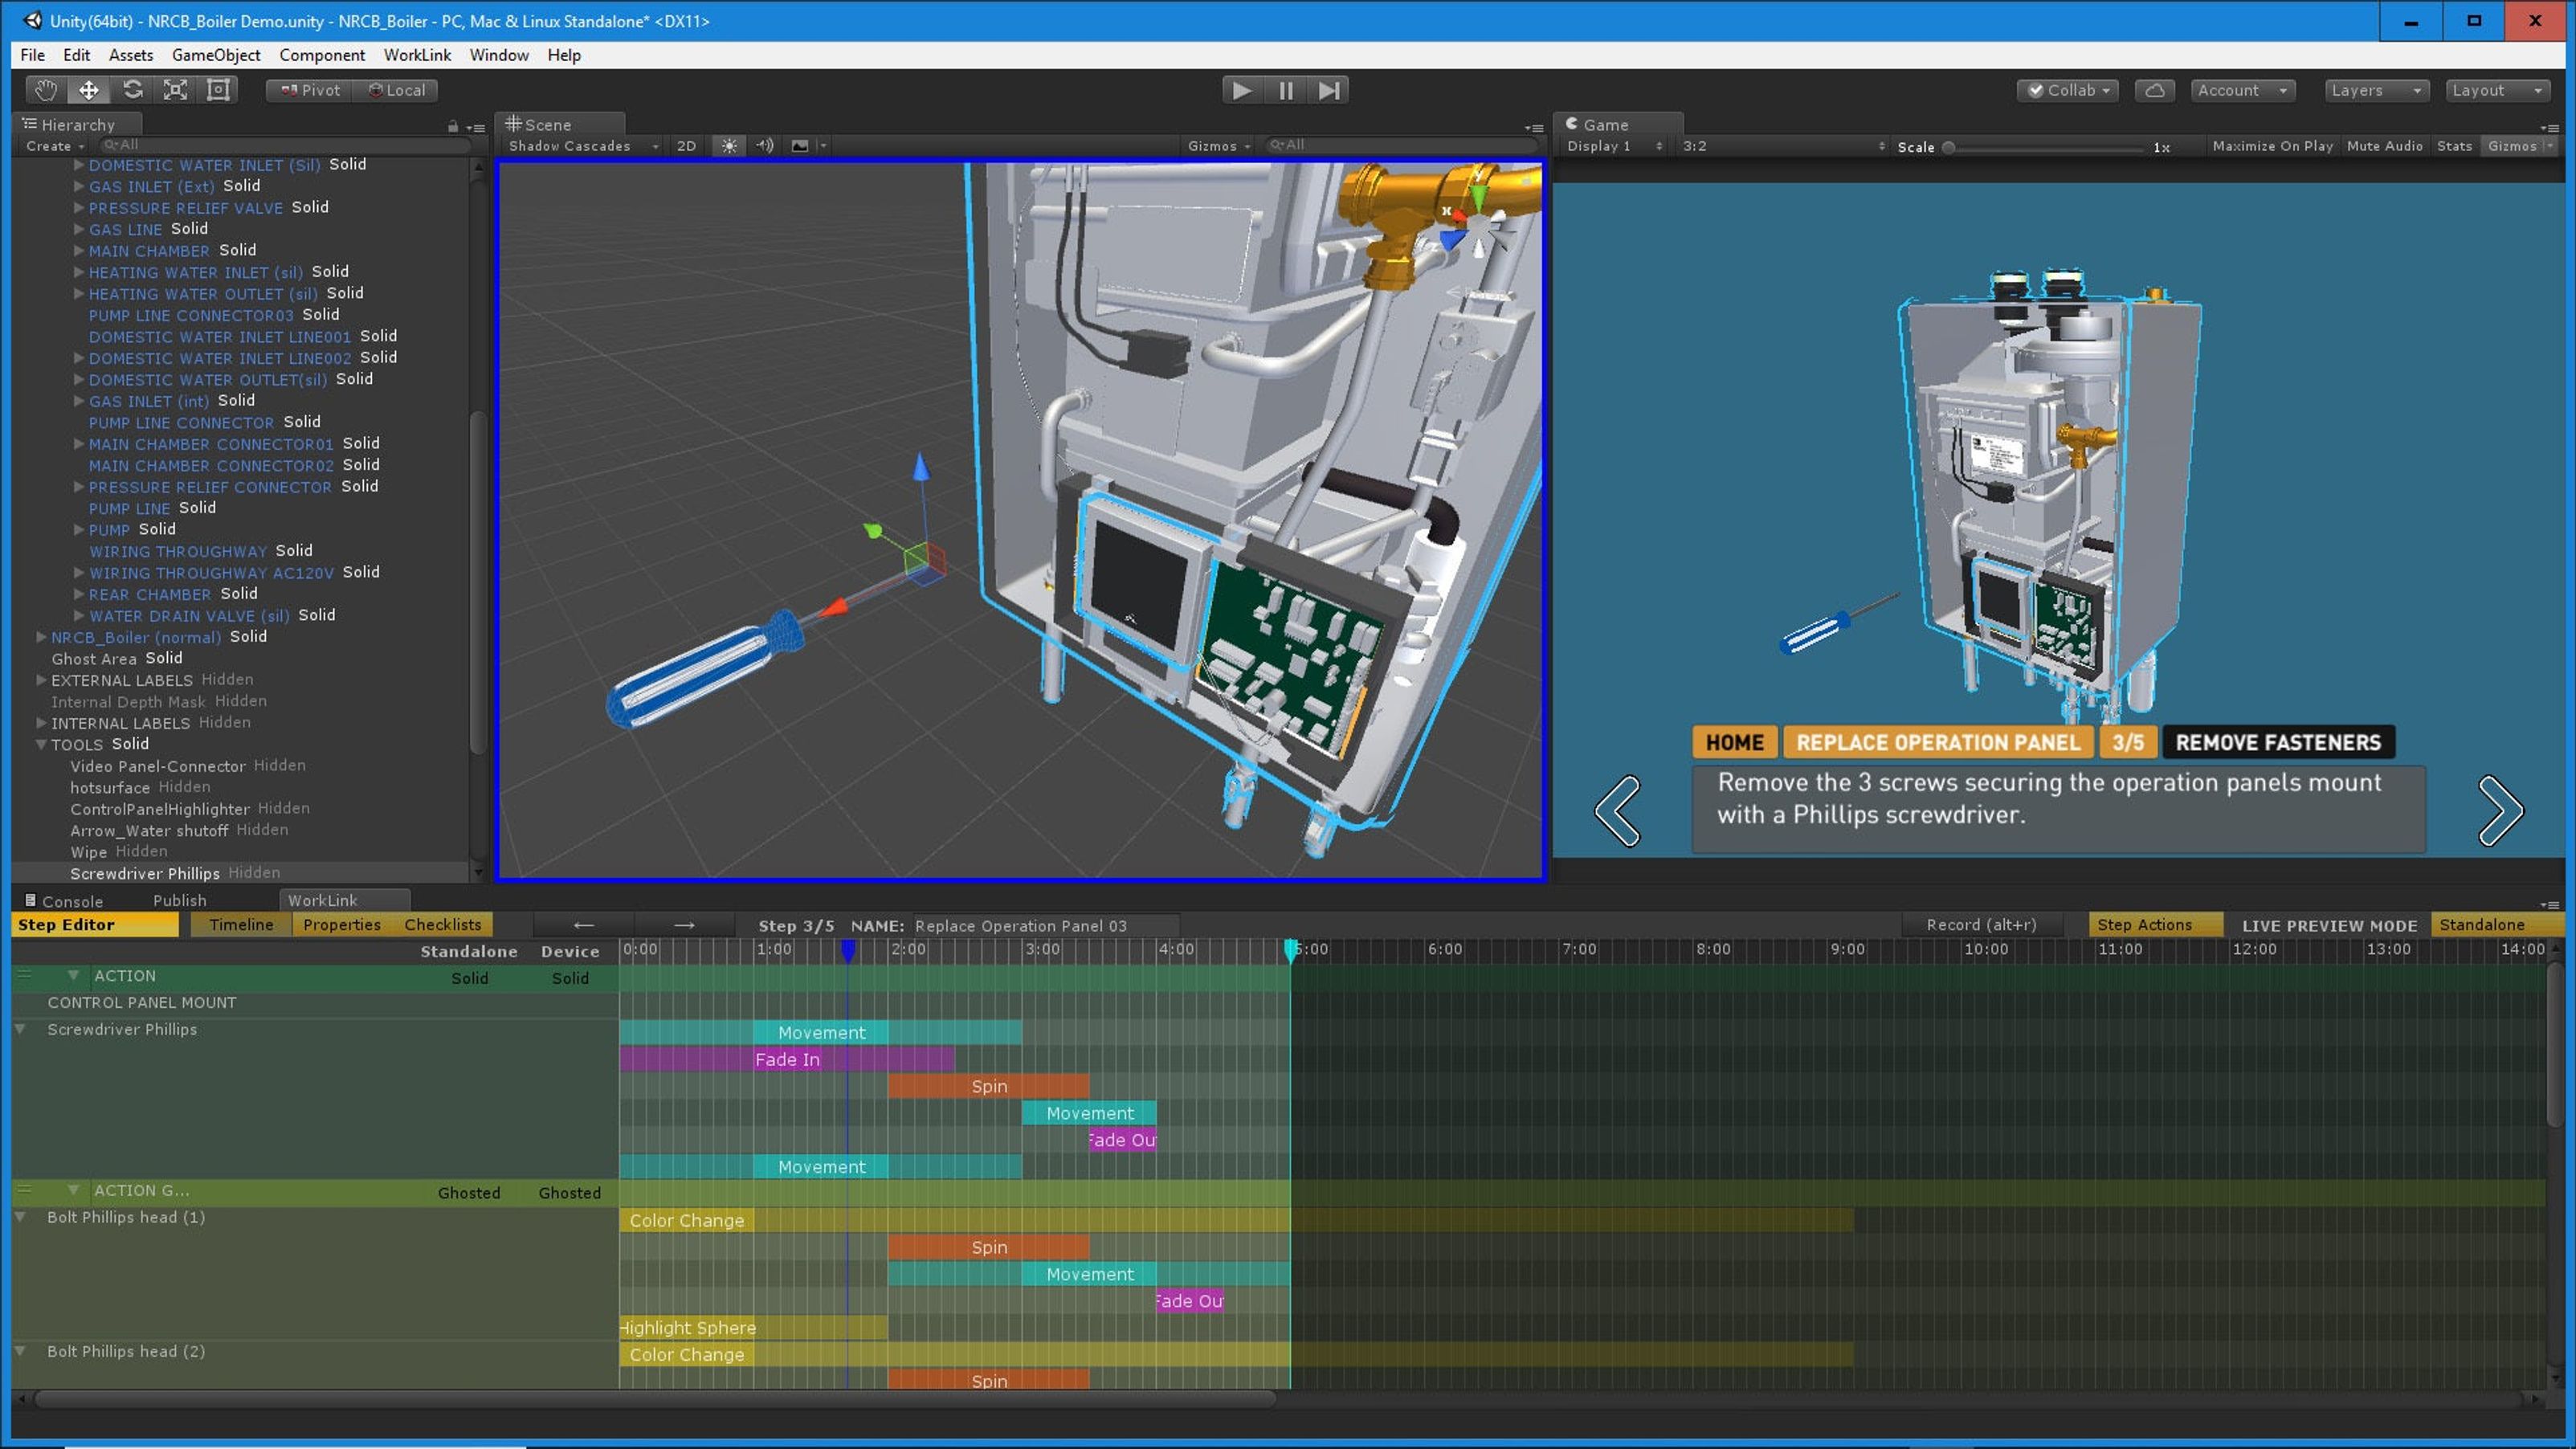Click the Record (alt+r) button
2576x1449 pixels.
point(1981,925)
